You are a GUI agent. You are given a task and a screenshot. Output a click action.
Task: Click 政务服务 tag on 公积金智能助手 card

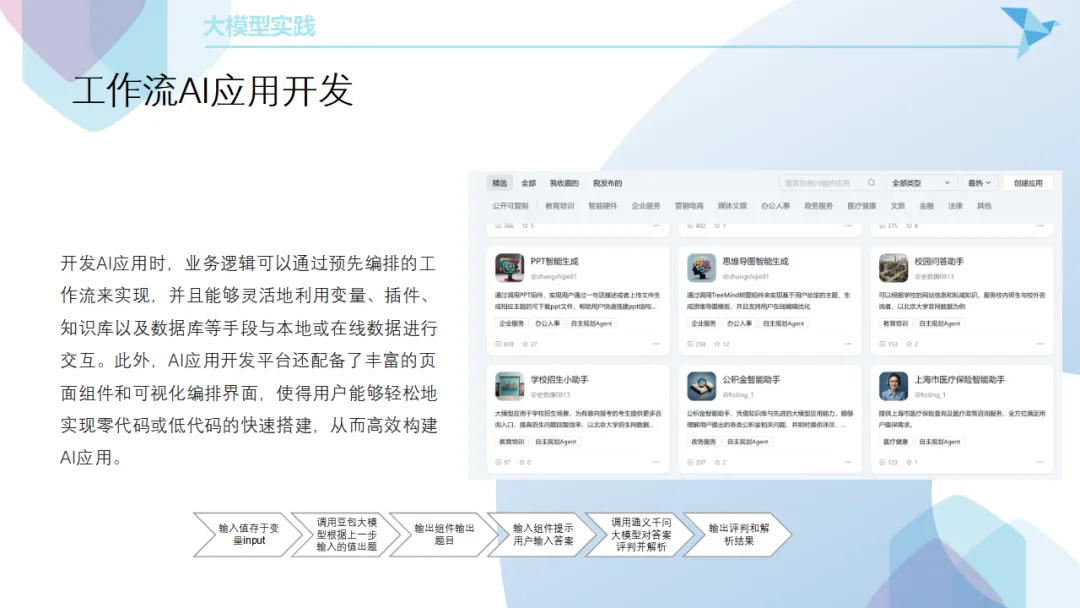point(703,442)
